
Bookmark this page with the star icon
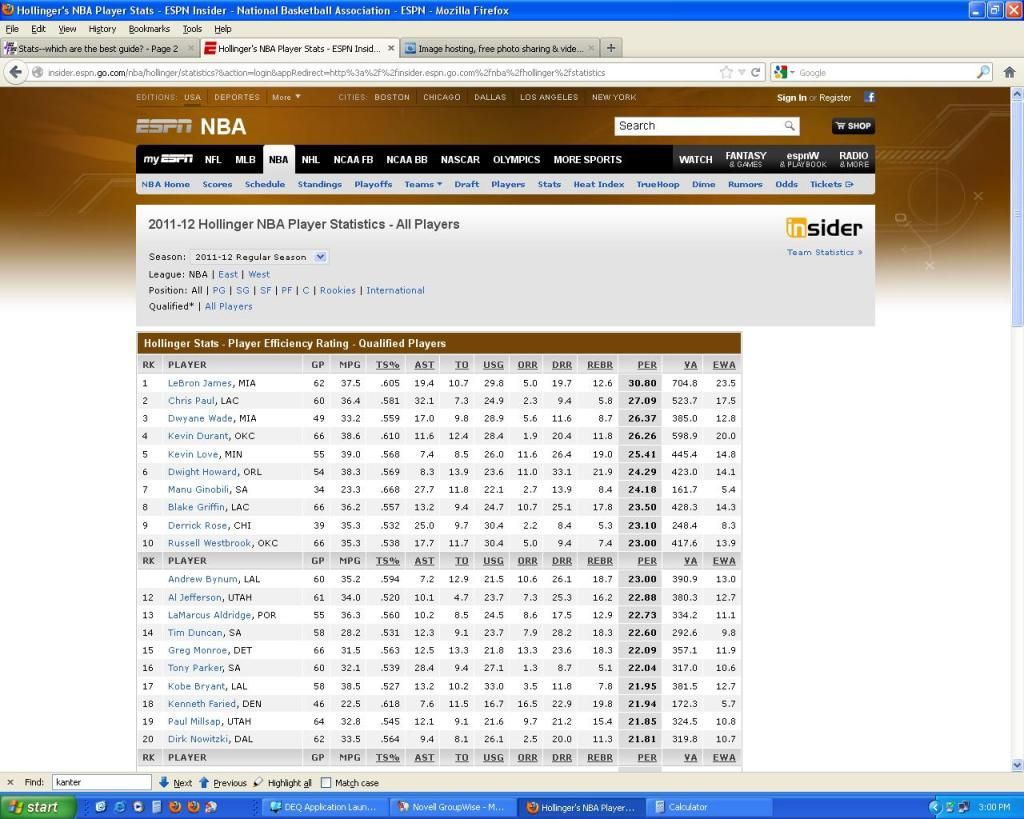tap(726, 72)
